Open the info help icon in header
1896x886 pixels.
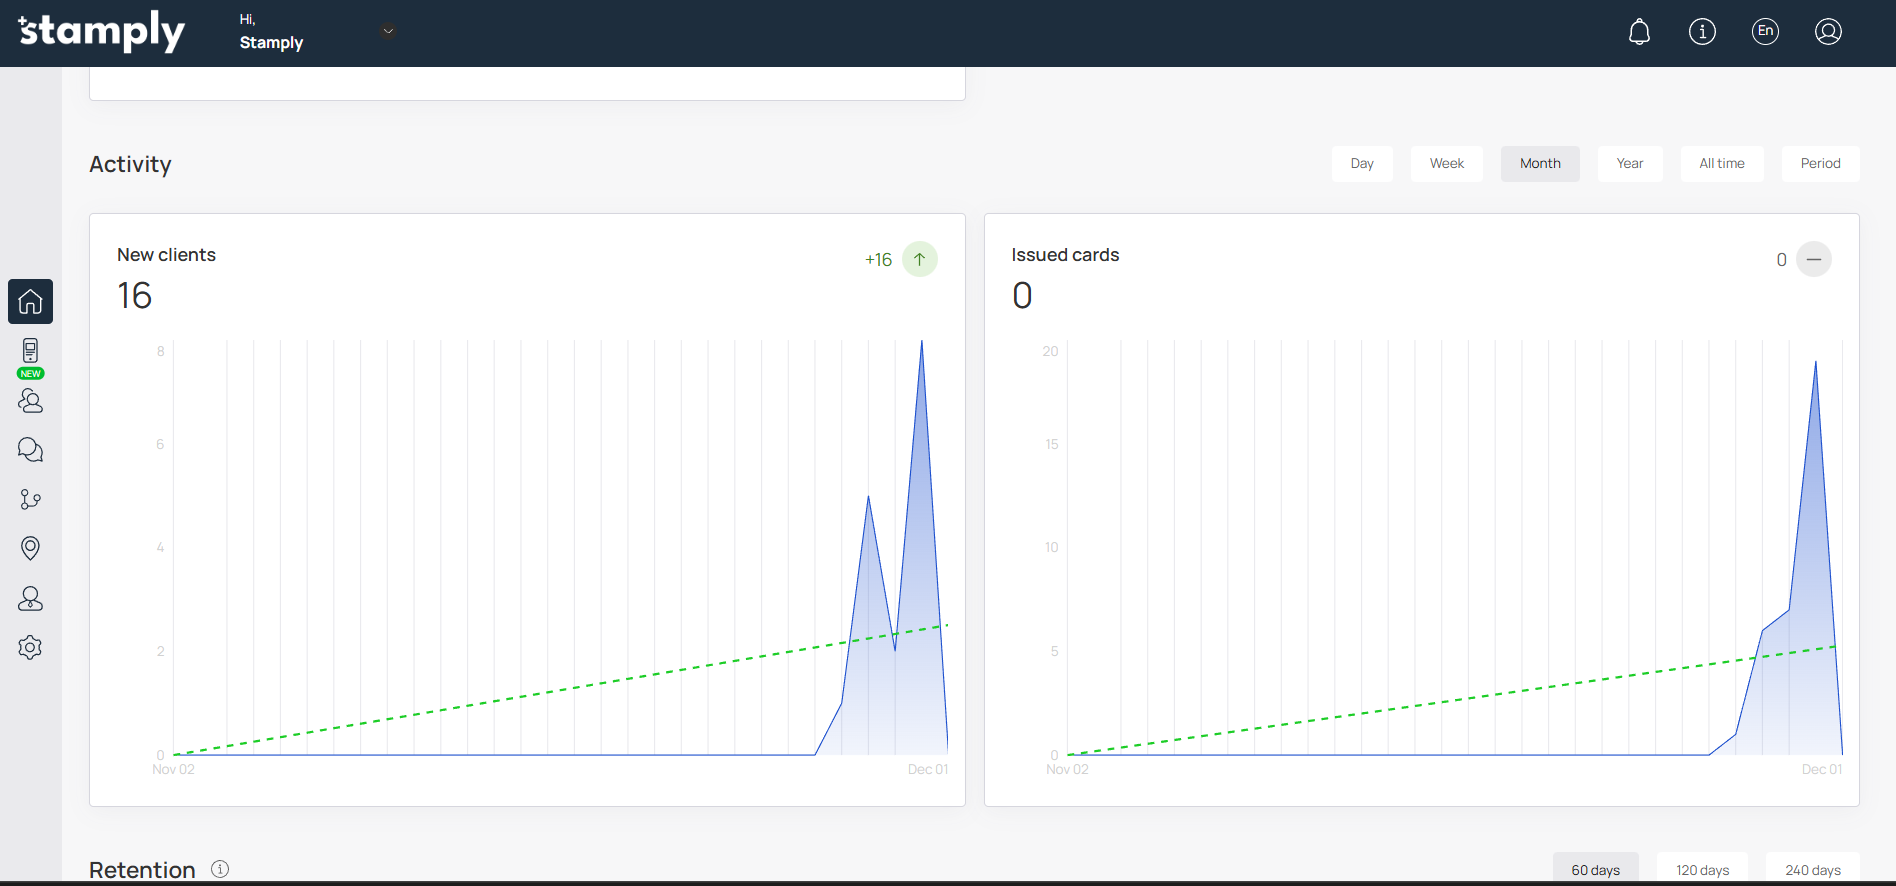pos(1702,32)
